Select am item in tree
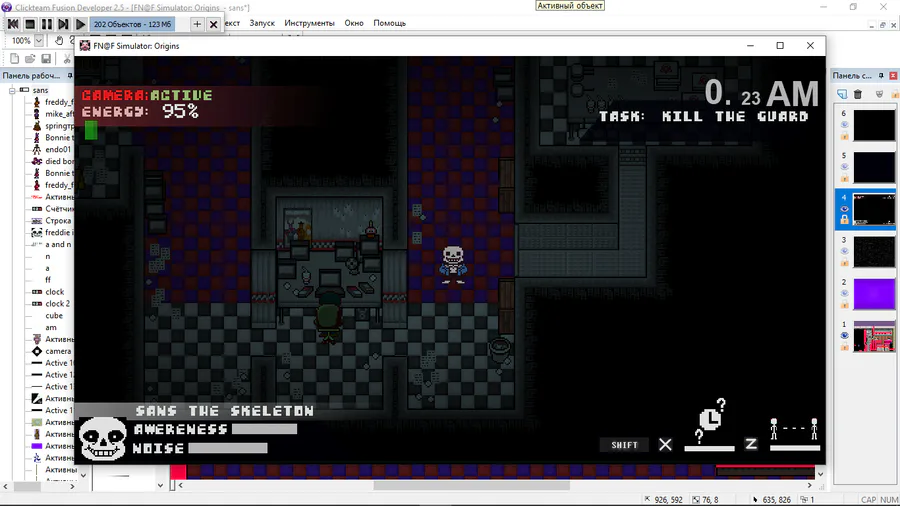 coord(51,328)
